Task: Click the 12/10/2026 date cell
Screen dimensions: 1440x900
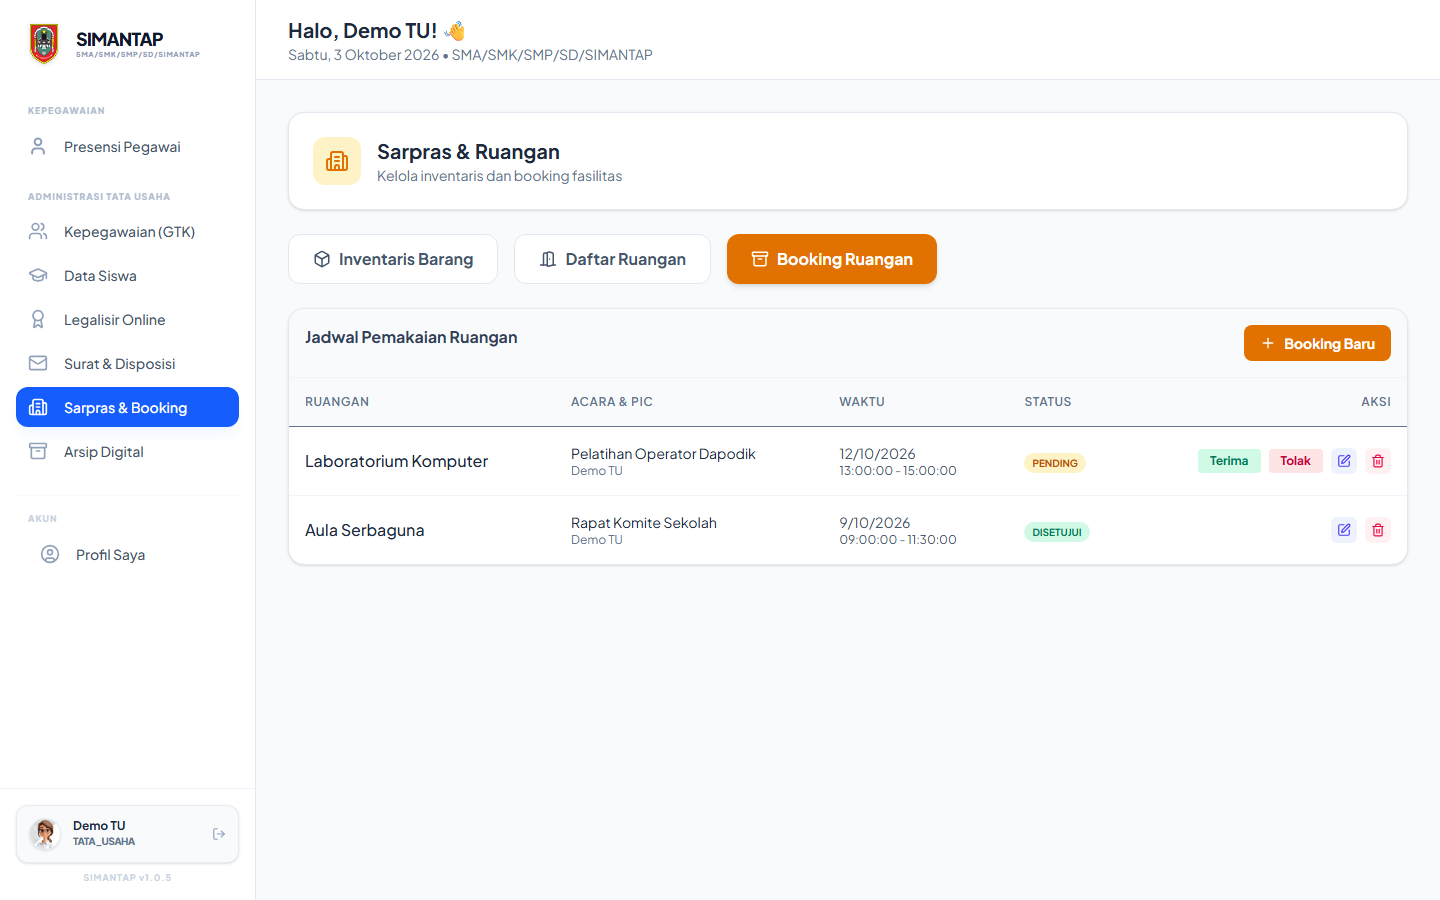Action: click(x=878, y=454)
